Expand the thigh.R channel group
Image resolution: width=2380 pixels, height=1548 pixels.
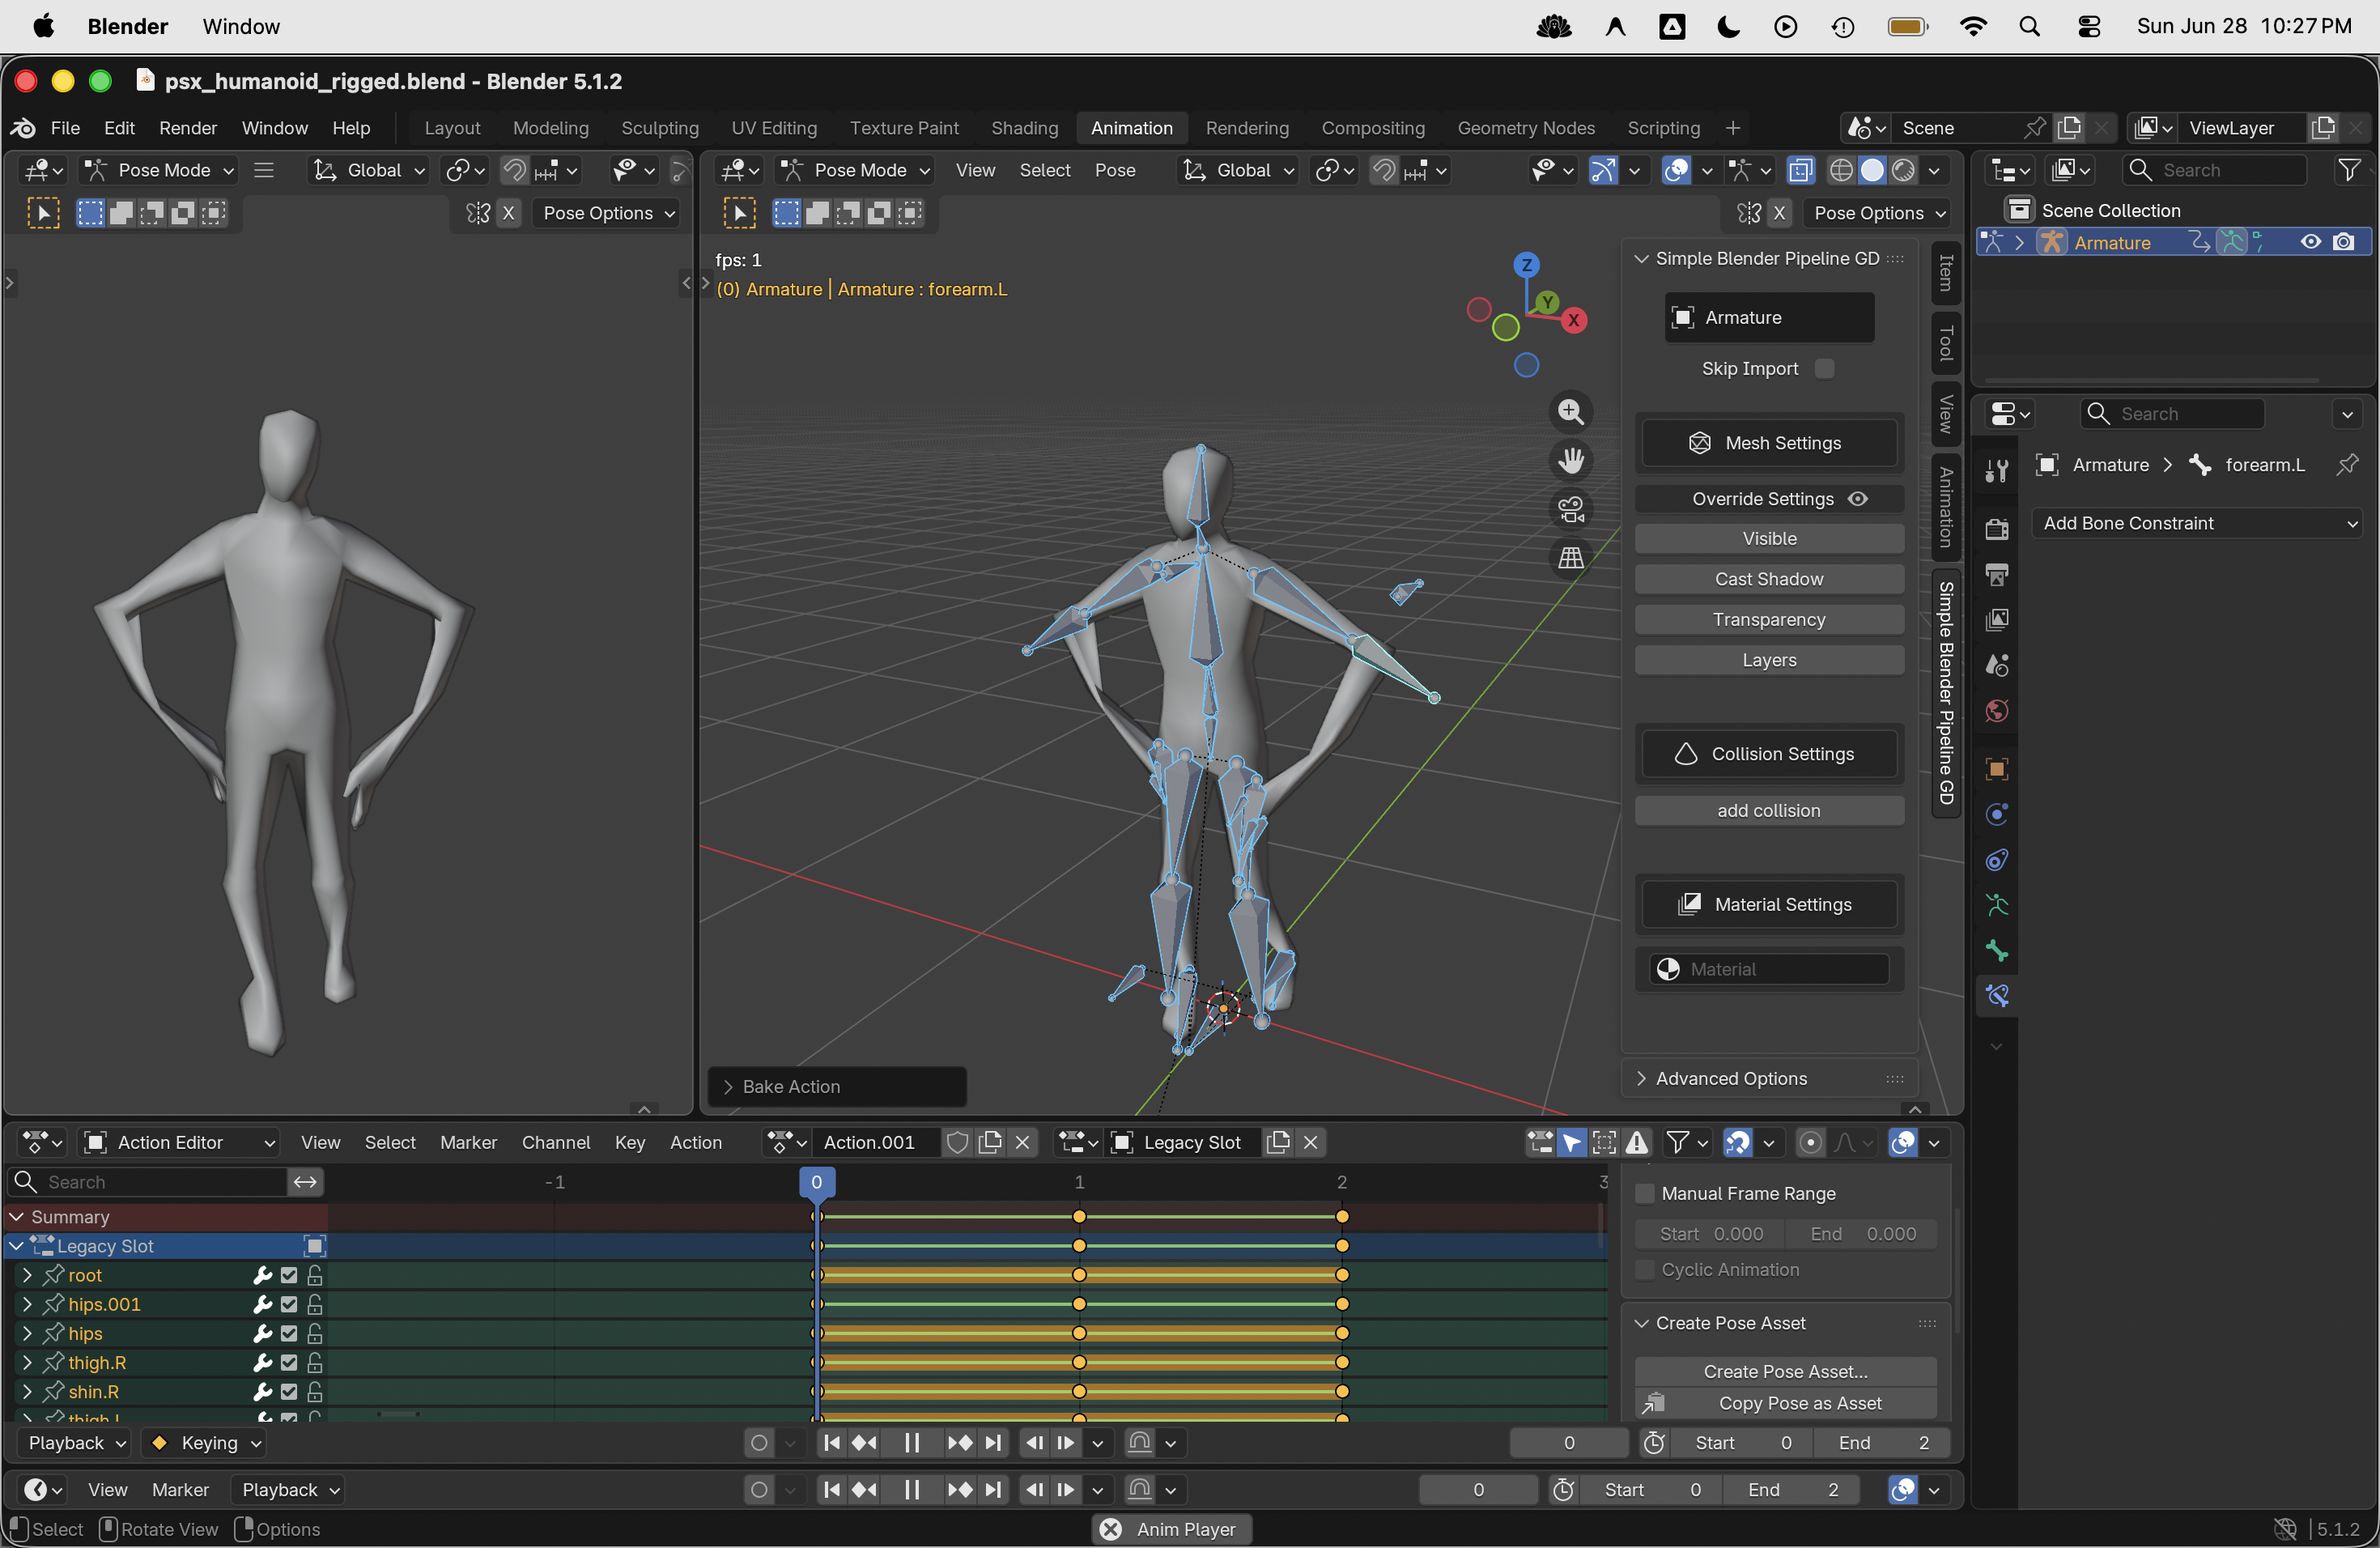pos(27,1363)
